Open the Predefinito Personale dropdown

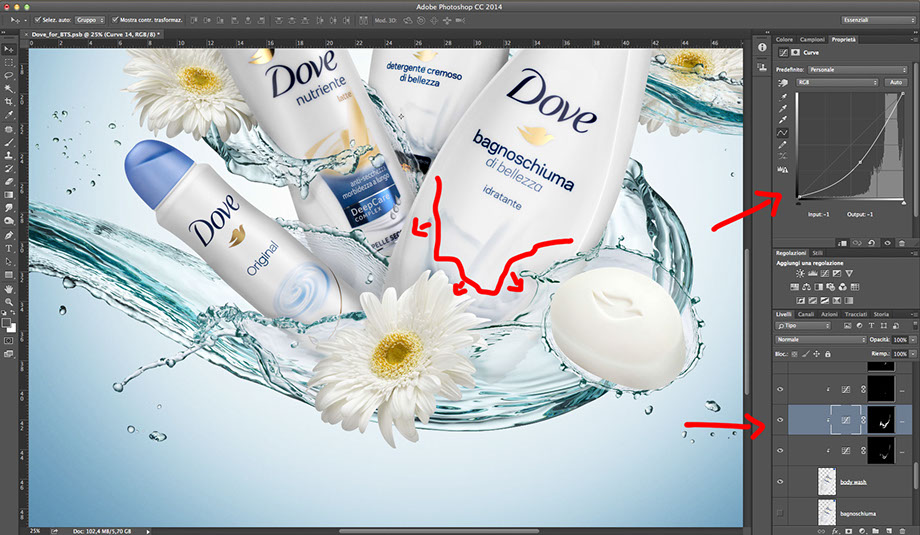point(858,70)
